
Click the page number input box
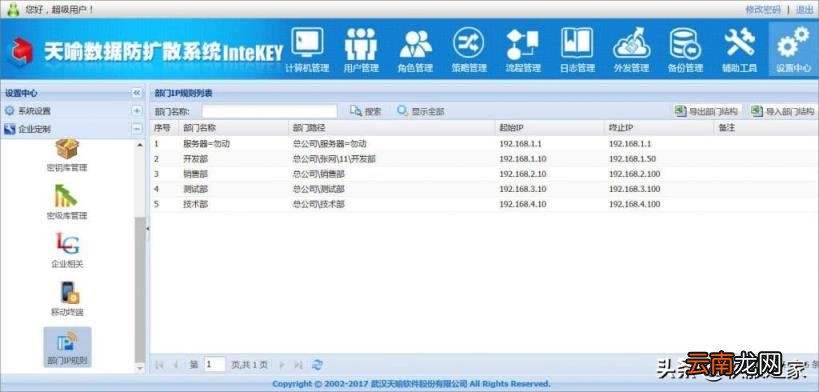click(x=214, y=365)
